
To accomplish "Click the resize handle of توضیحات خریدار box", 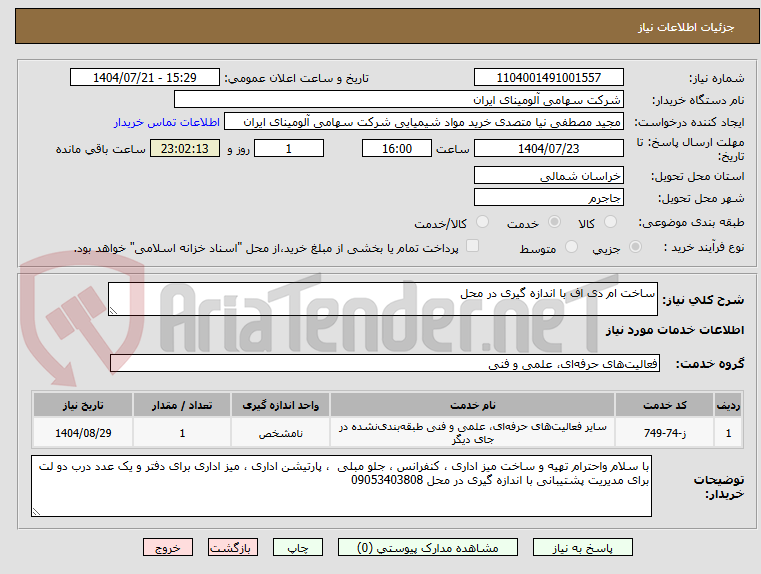I will [x=36, y=511].
